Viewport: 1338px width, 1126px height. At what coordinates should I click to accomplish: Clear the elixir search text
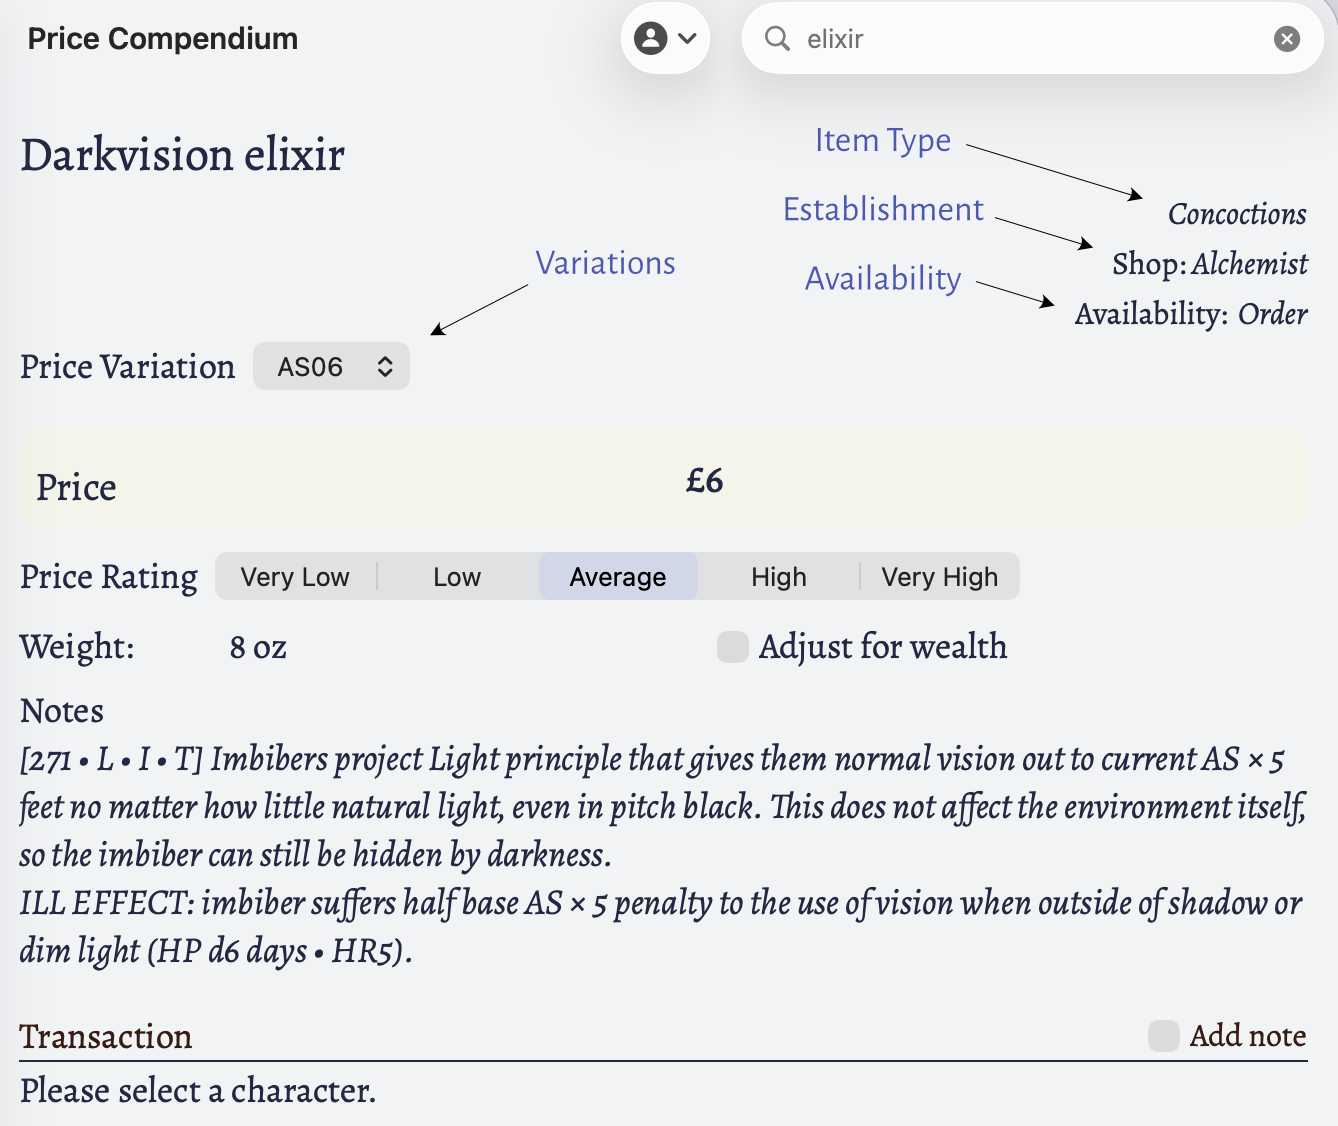pos(1287,39)
